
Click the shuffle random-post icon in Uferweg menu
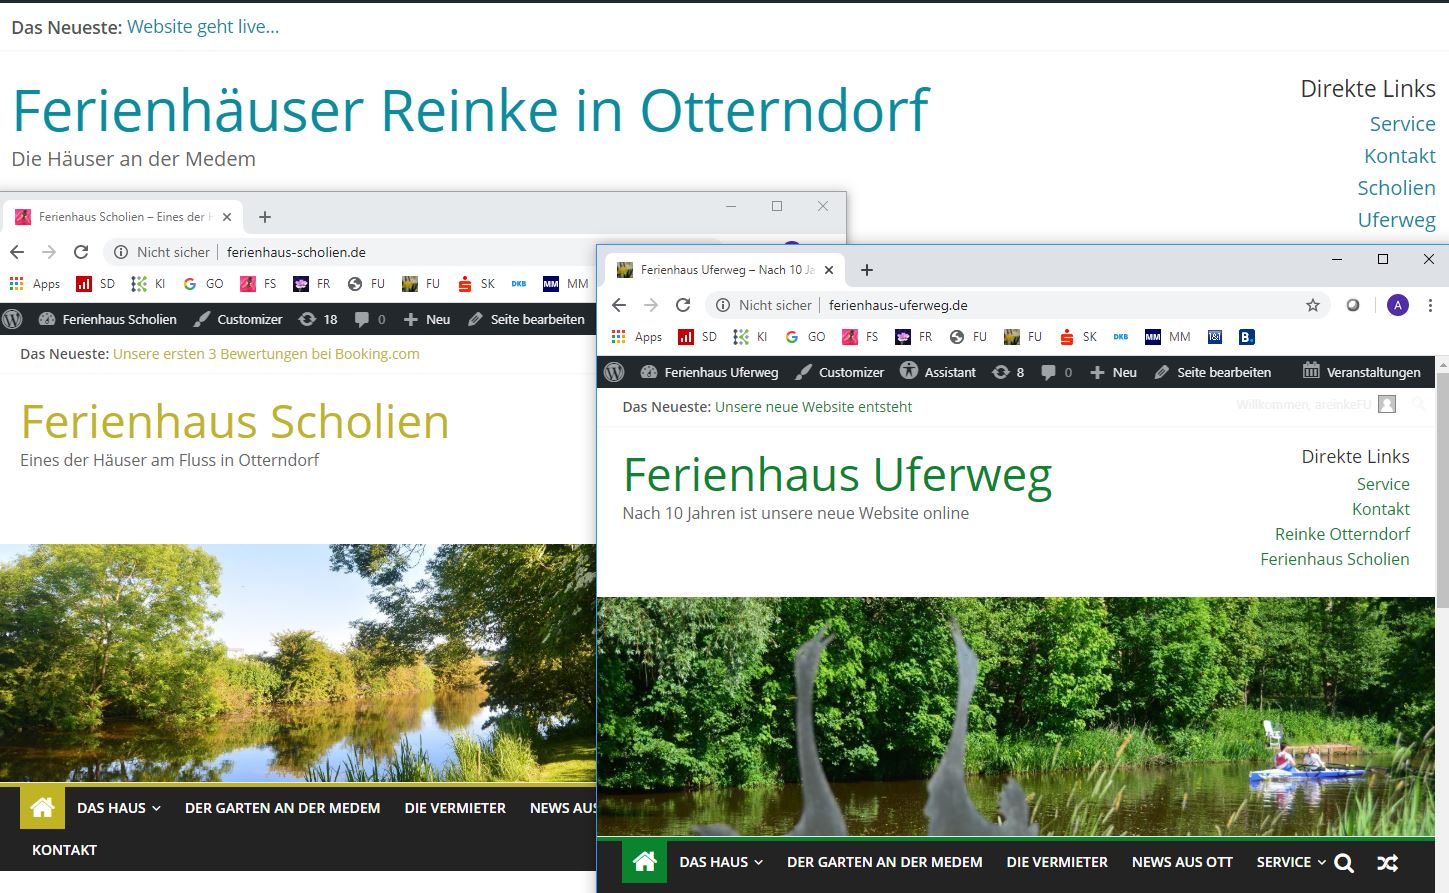click(1387, 863)
